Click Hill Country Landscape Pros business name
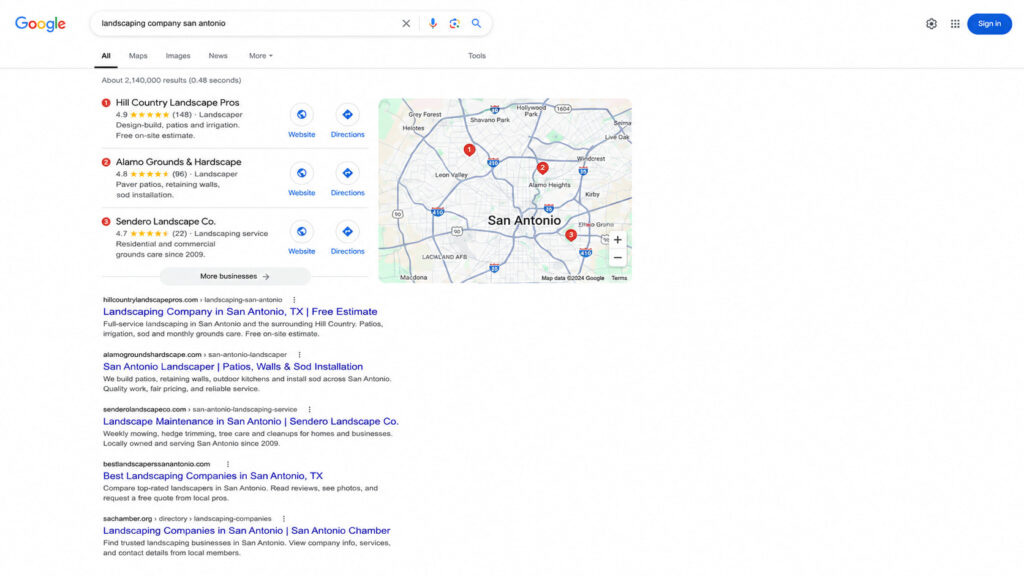 [x=178, y=103]
